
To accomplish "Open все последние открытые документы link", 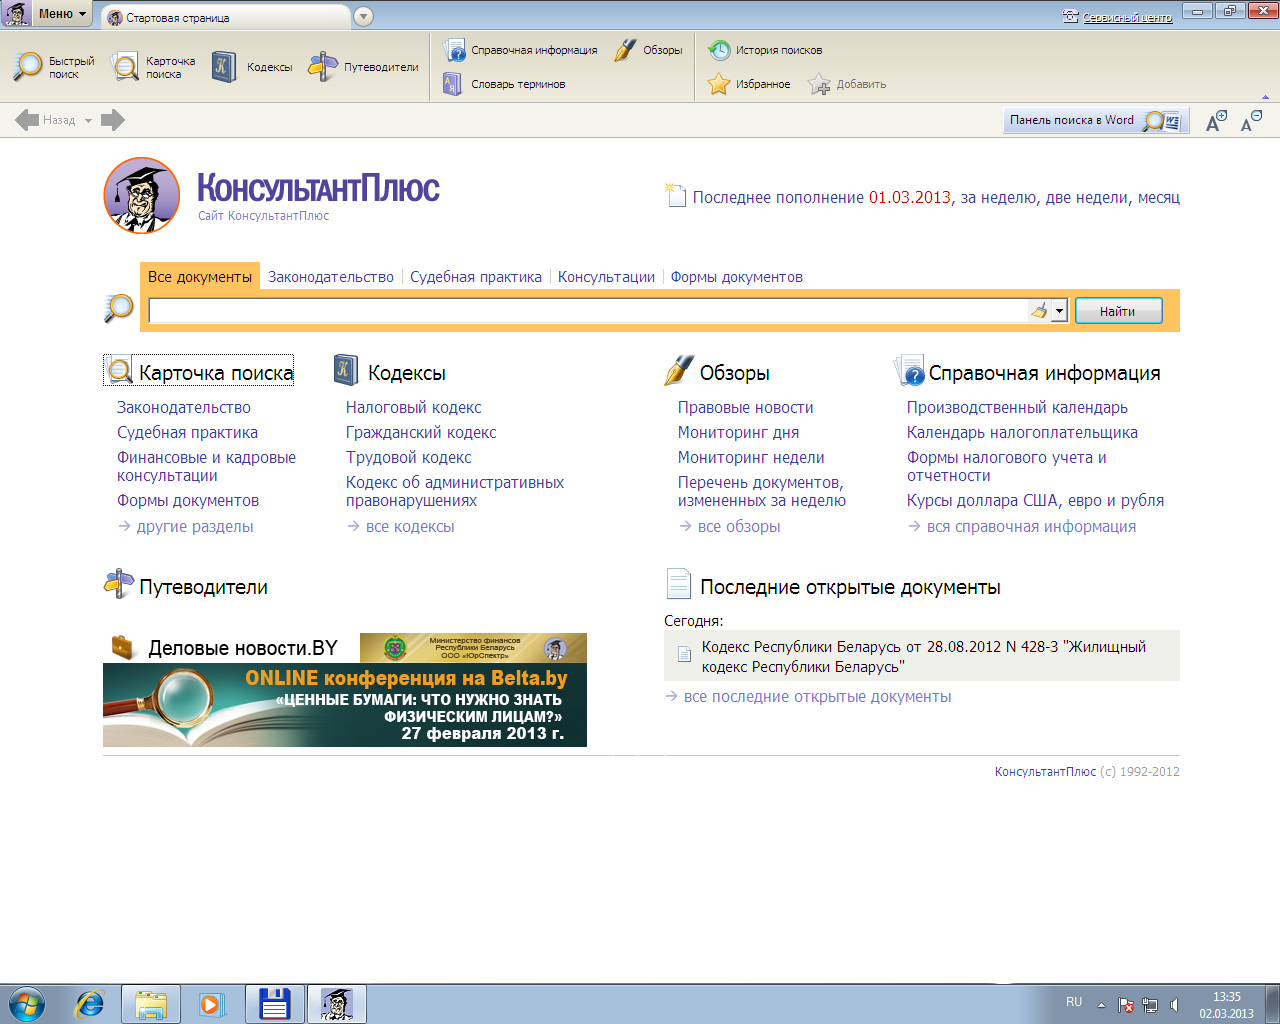I will pyautogui.click(x=817, y=697).
